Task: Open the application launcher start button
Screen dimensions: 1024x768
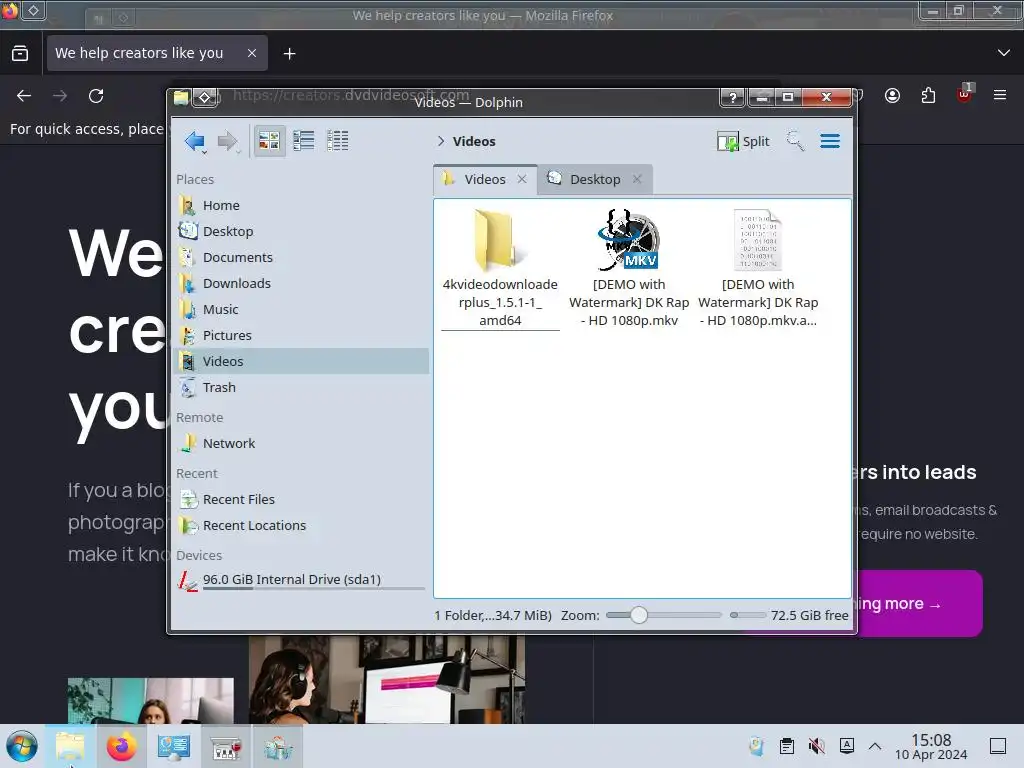Action: click(x=22, y=746)
